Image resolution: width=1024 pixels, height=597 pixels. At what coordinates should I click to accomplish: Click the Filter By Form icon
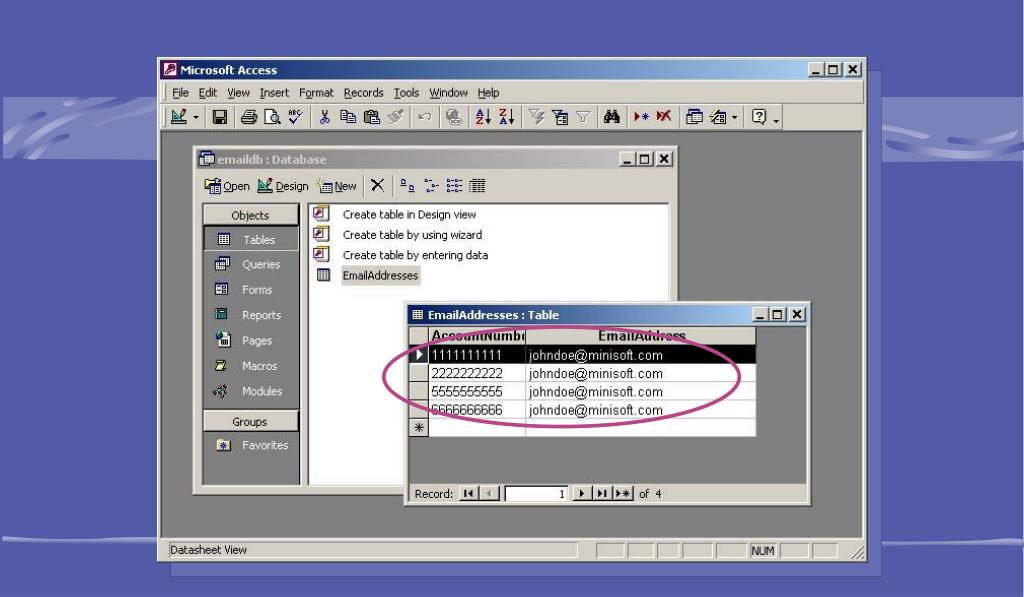pyautogui.click(x=560, y=117)
